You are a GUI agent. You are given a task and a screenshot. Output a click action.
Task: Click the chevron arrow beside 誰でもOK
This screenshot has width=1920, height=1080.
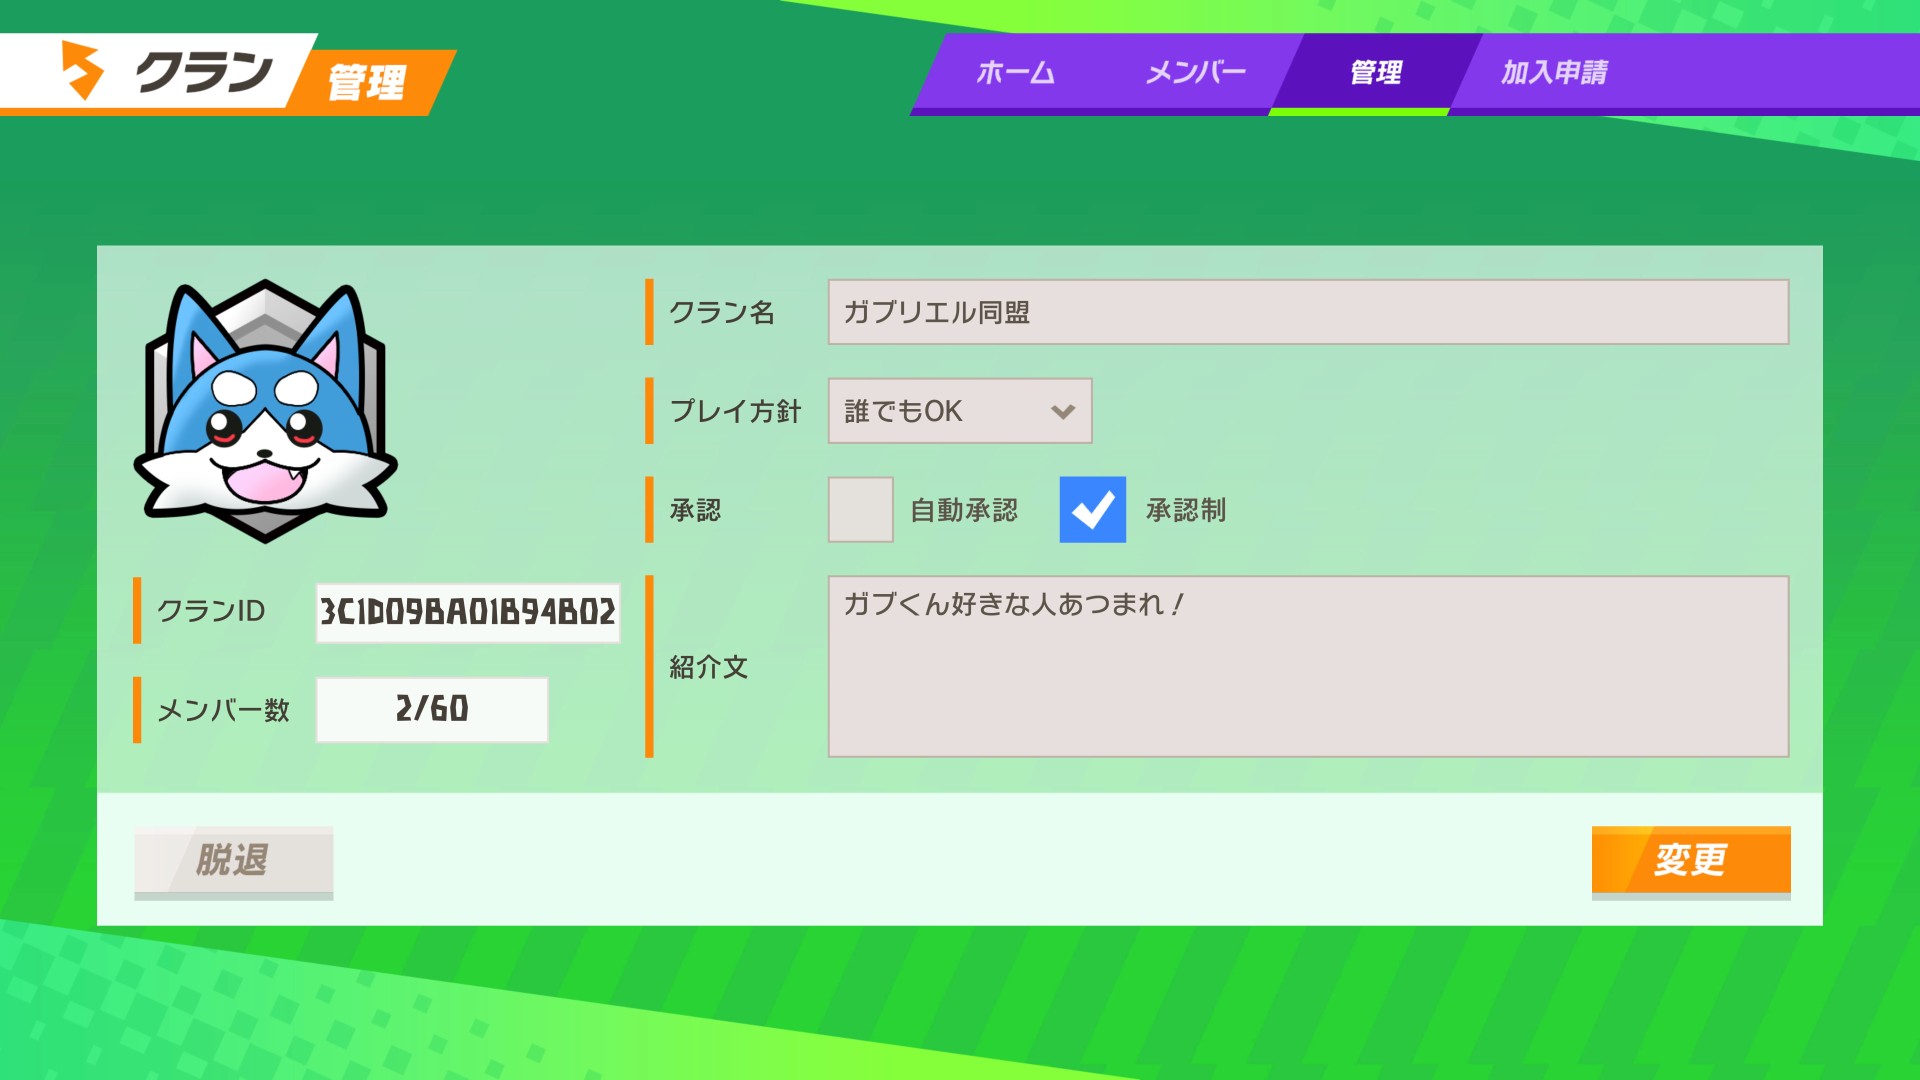click(1062, 411)
